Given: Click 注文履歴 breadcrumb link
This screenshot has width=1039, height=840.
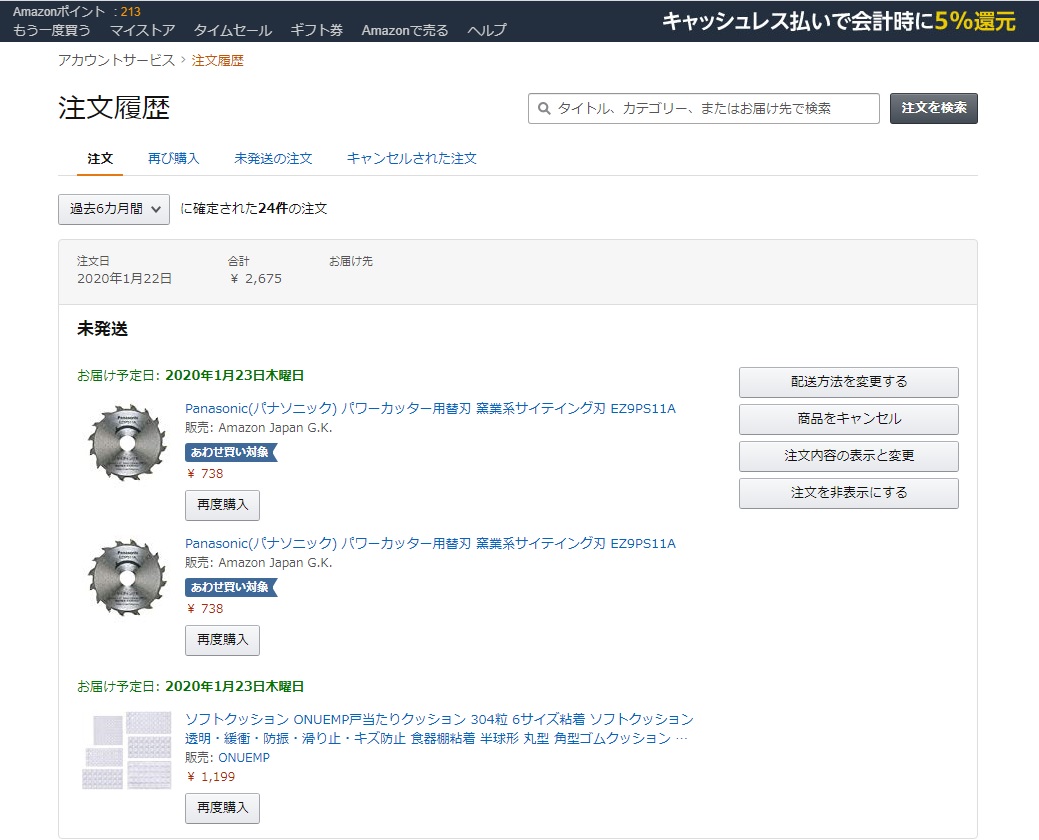Looking at the screenshot, I should pos(217,60).
